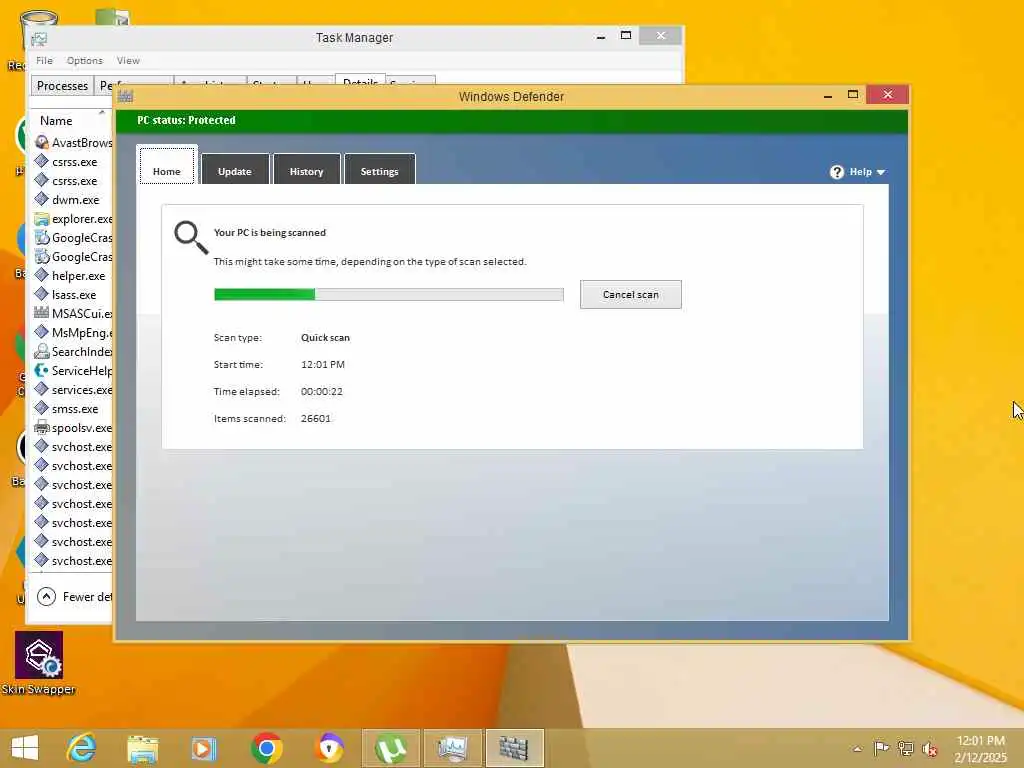Image resolution: width=1024 pixels, height=768 pixels.
Task: Open the Windows Start button
Action: (25, 748)
